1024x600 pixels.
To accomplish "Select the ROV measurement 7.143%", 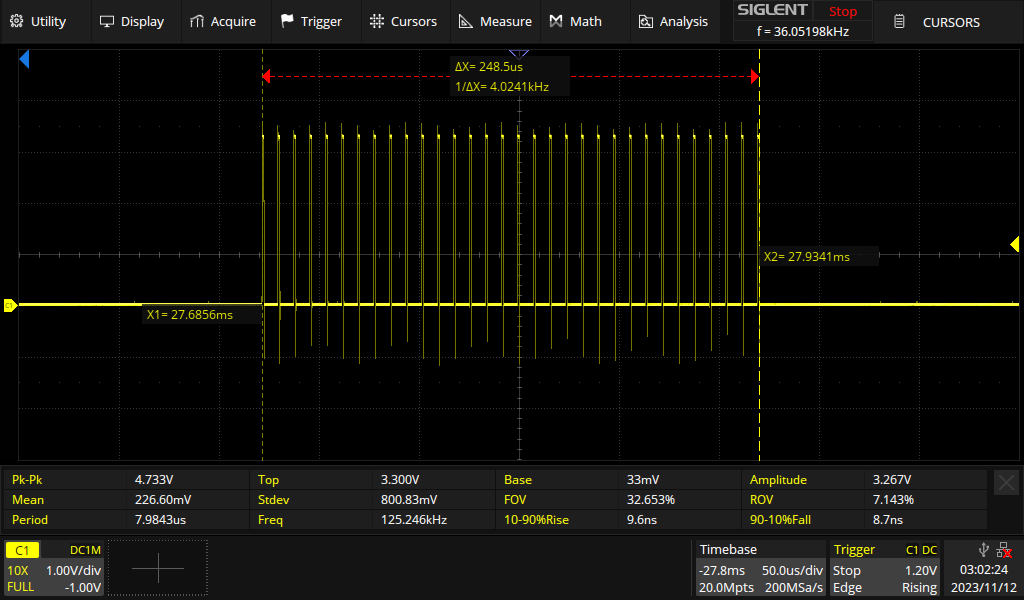I will (865, 499).
